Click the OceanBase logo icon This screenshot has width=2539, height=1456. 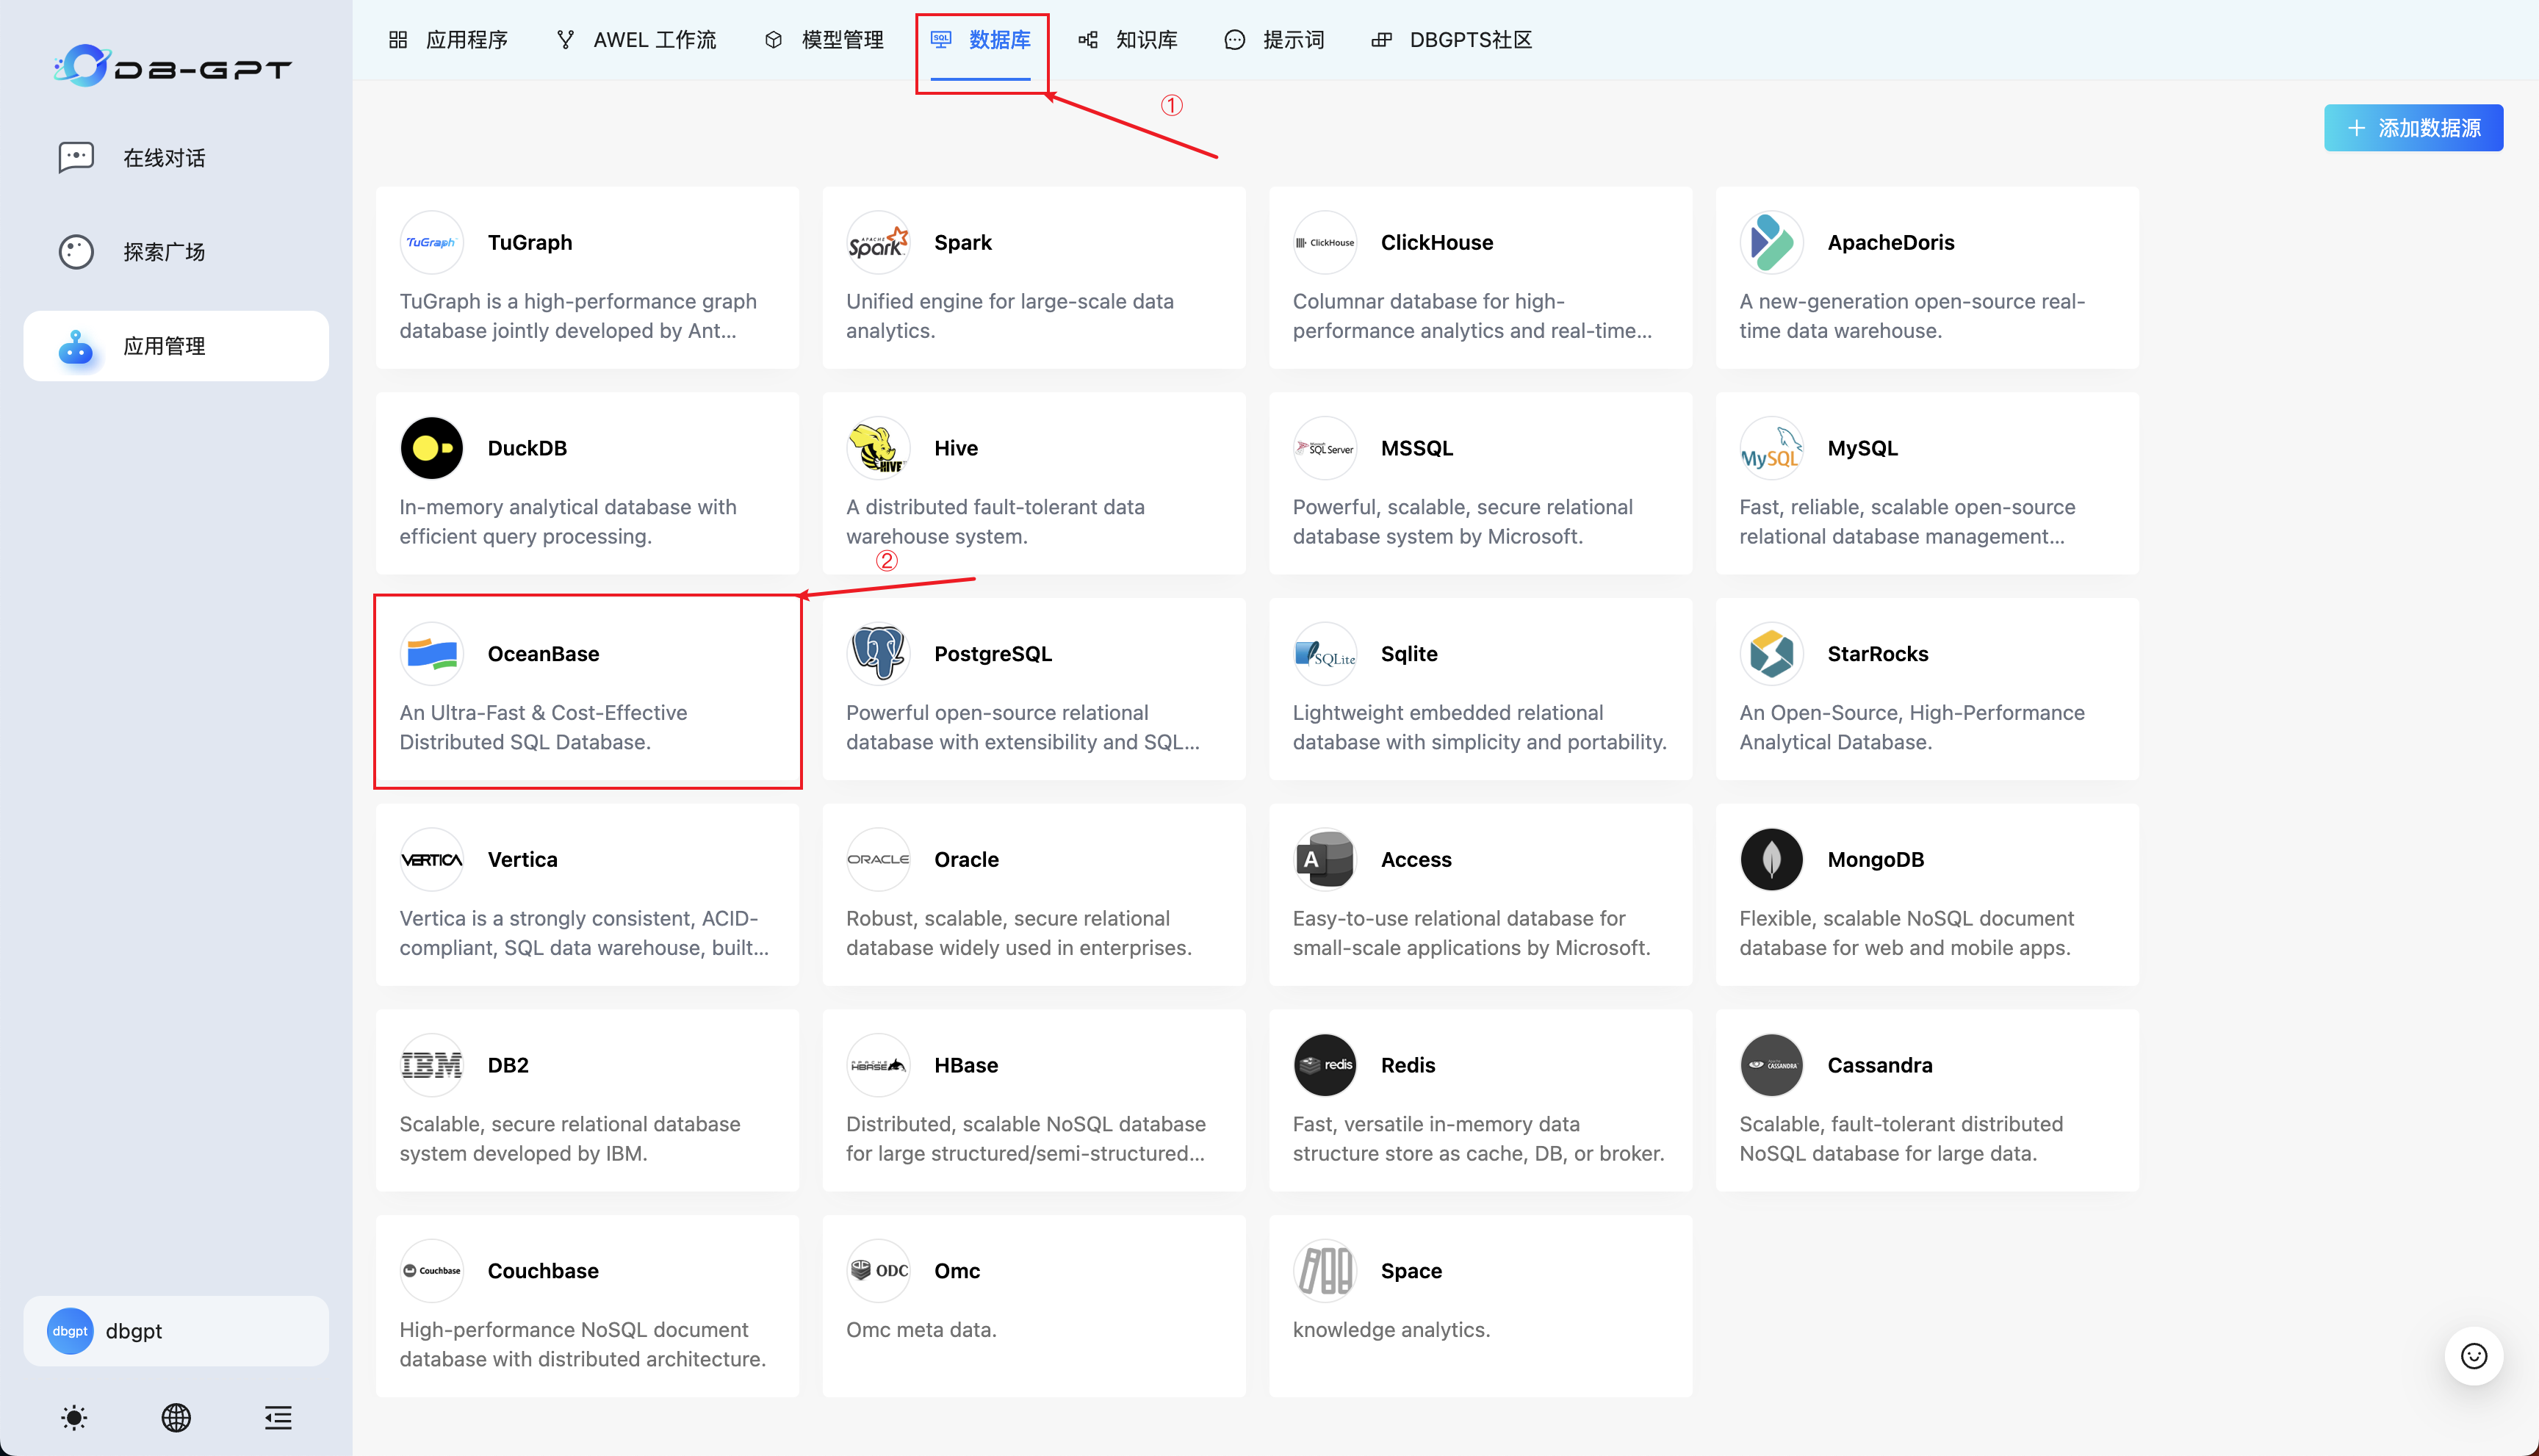432,654
